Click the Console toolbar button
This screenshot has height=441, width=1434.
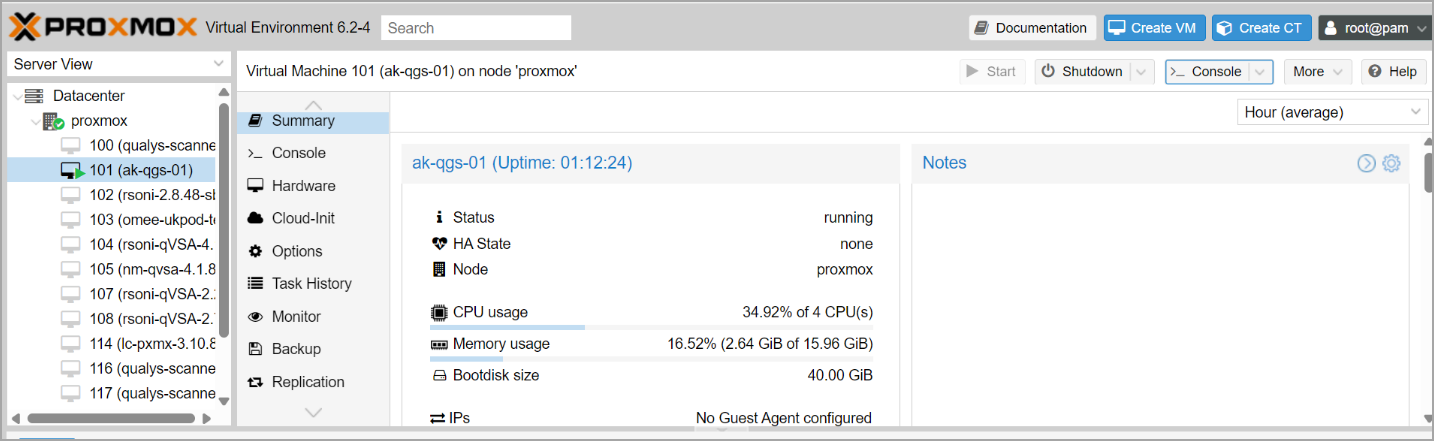(1206, 71)
